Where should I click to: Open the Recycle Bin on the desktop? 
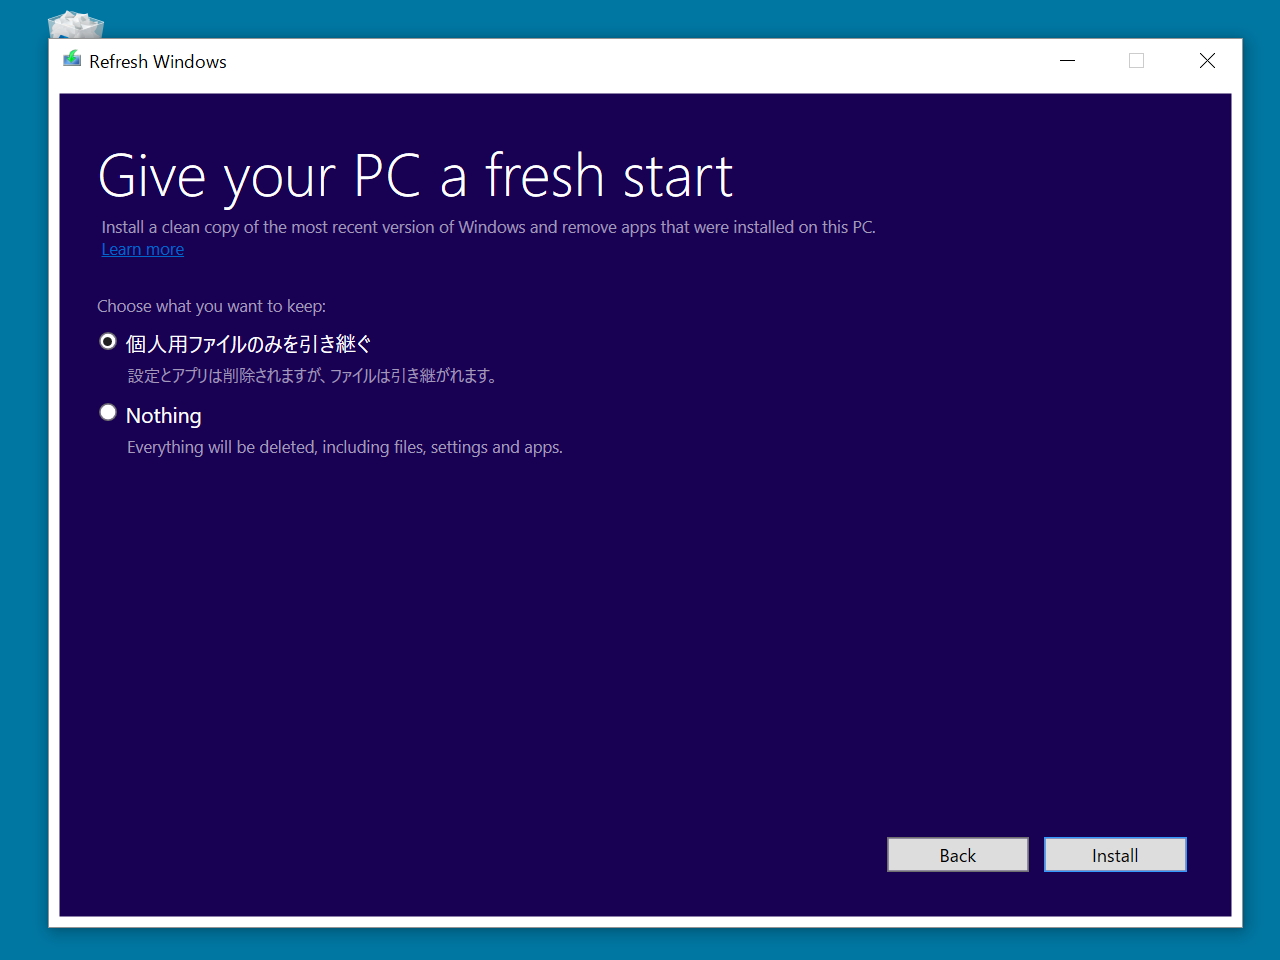[x=76, y=24]
